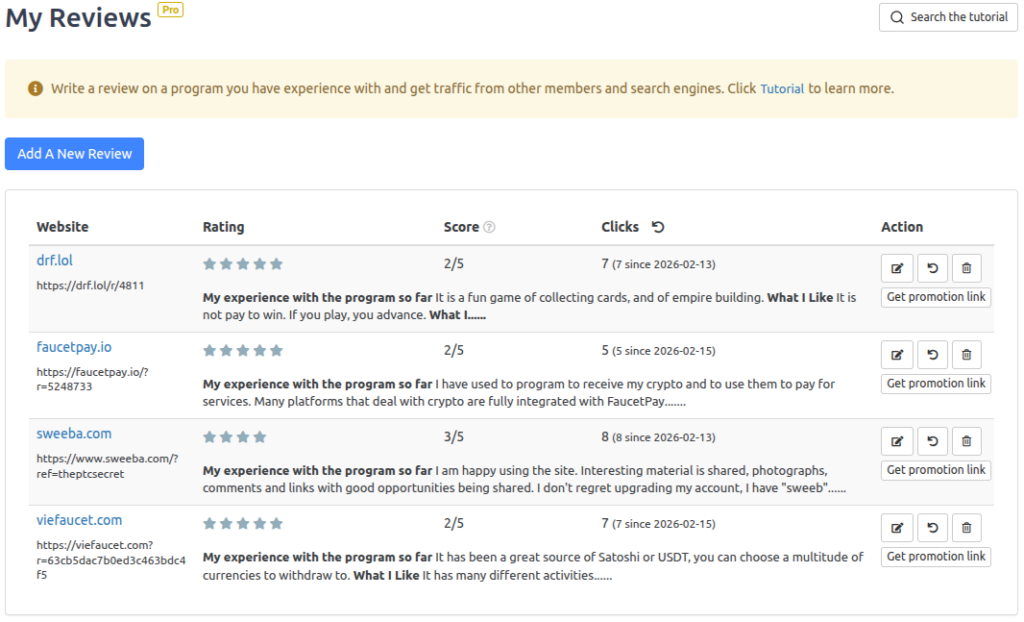Edit the faucetpay.io review

tap(897, 355)
